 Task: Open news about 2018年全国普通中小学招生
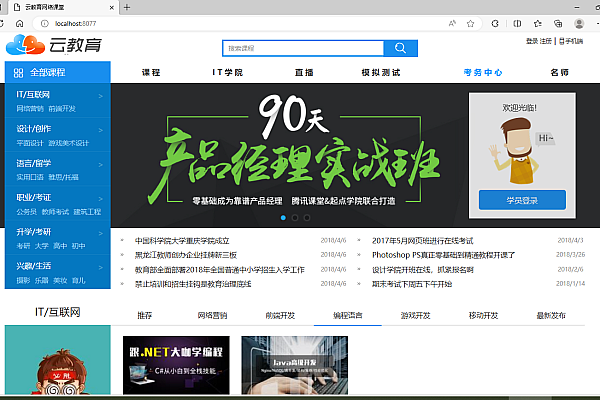tap(220, 270)
